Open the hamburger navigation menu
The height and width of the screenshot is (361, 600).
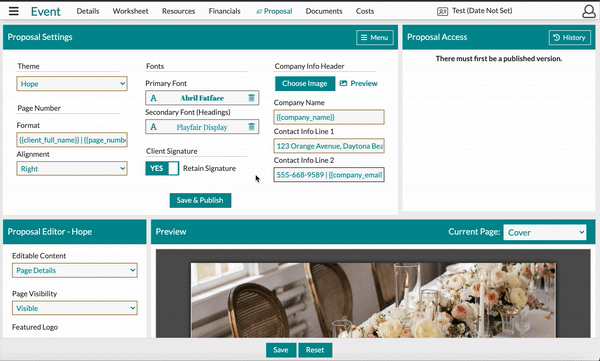14,11
